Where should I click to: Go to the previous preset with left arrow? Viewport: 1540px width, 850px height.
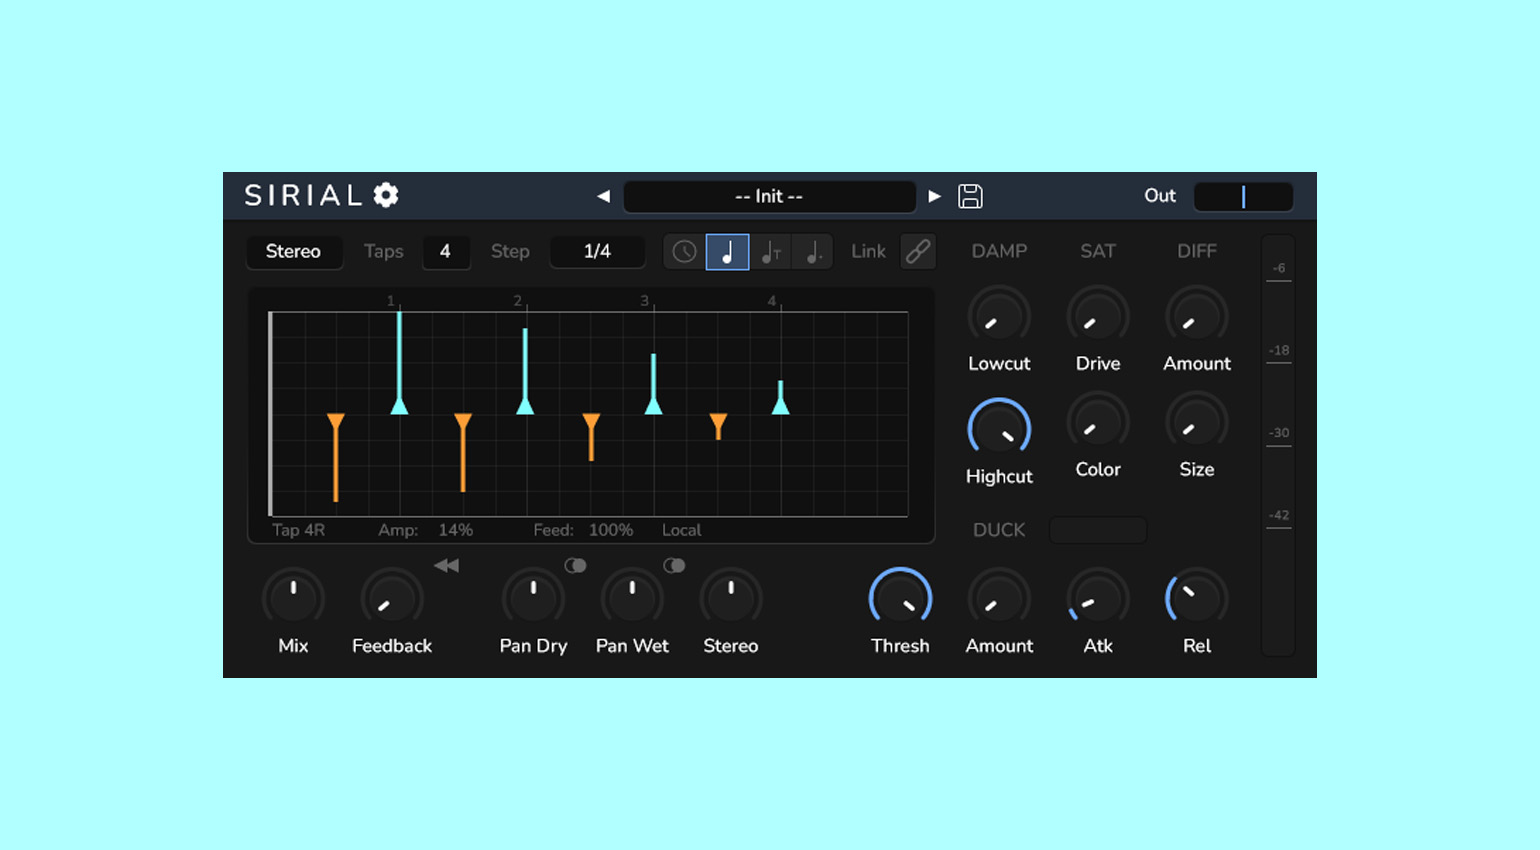[x=603, y=197]
